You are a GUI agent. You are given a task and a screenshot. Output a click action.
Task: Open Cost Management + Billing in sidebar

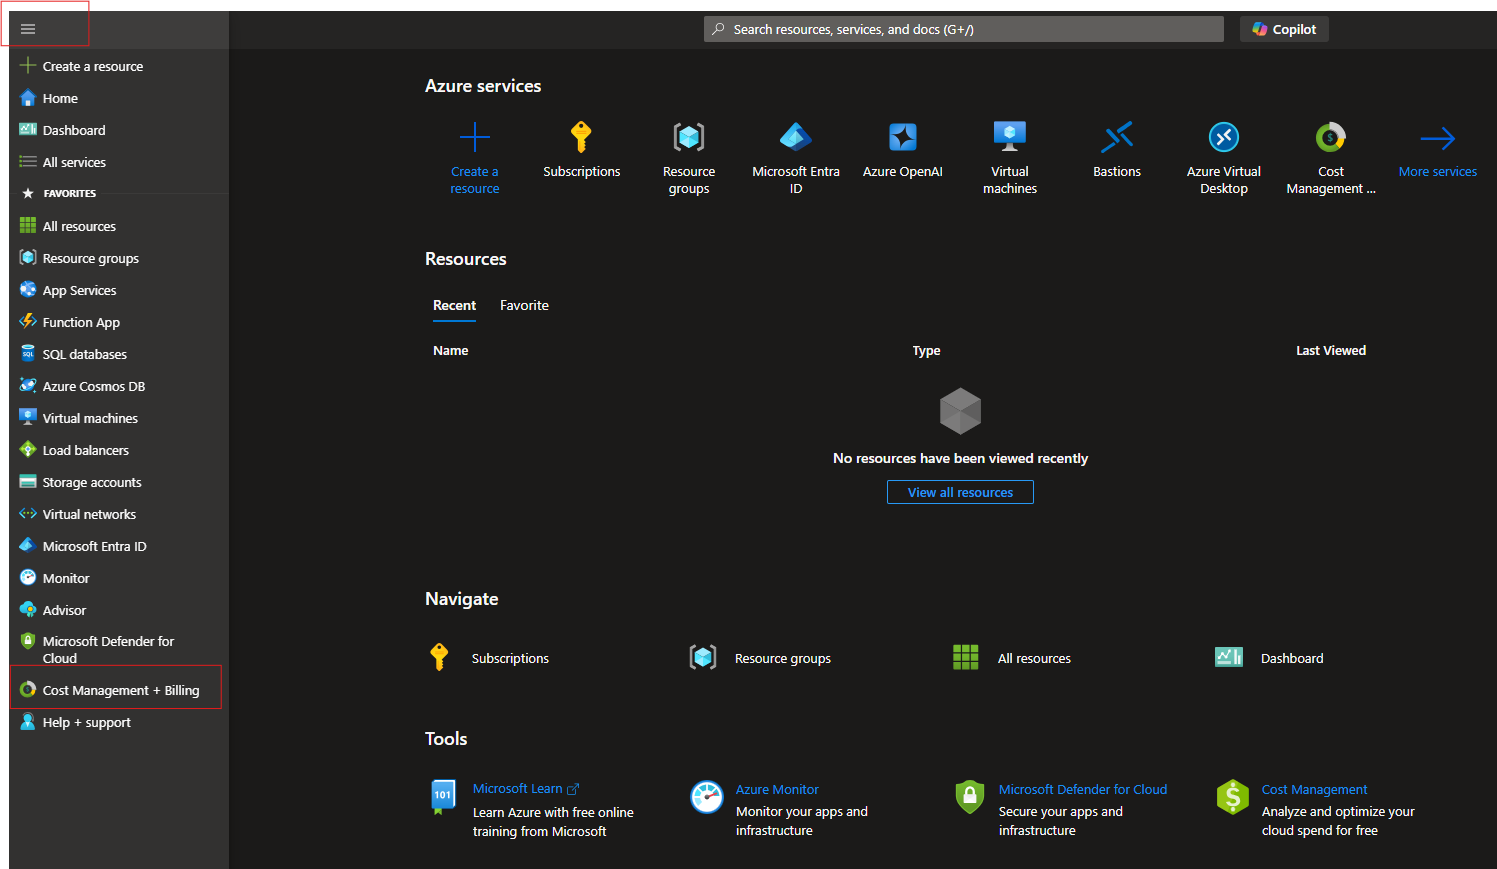click(x=109, y=690)
